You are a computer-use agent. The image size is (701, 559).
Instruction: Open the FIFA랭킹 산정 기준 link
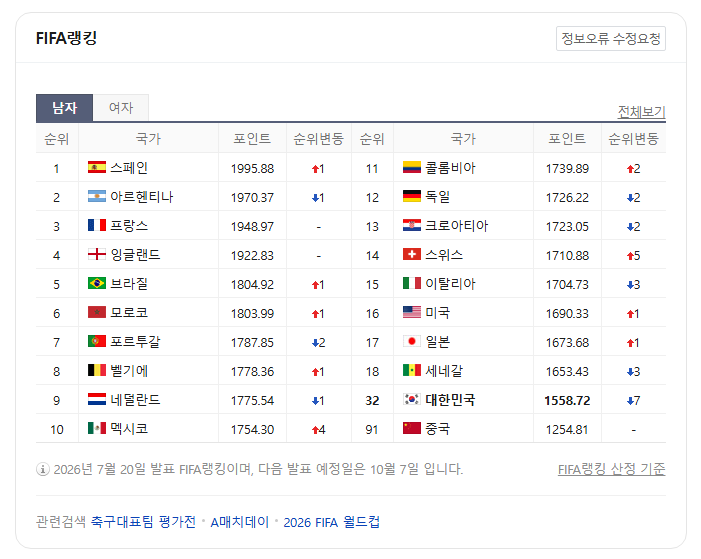612,469
